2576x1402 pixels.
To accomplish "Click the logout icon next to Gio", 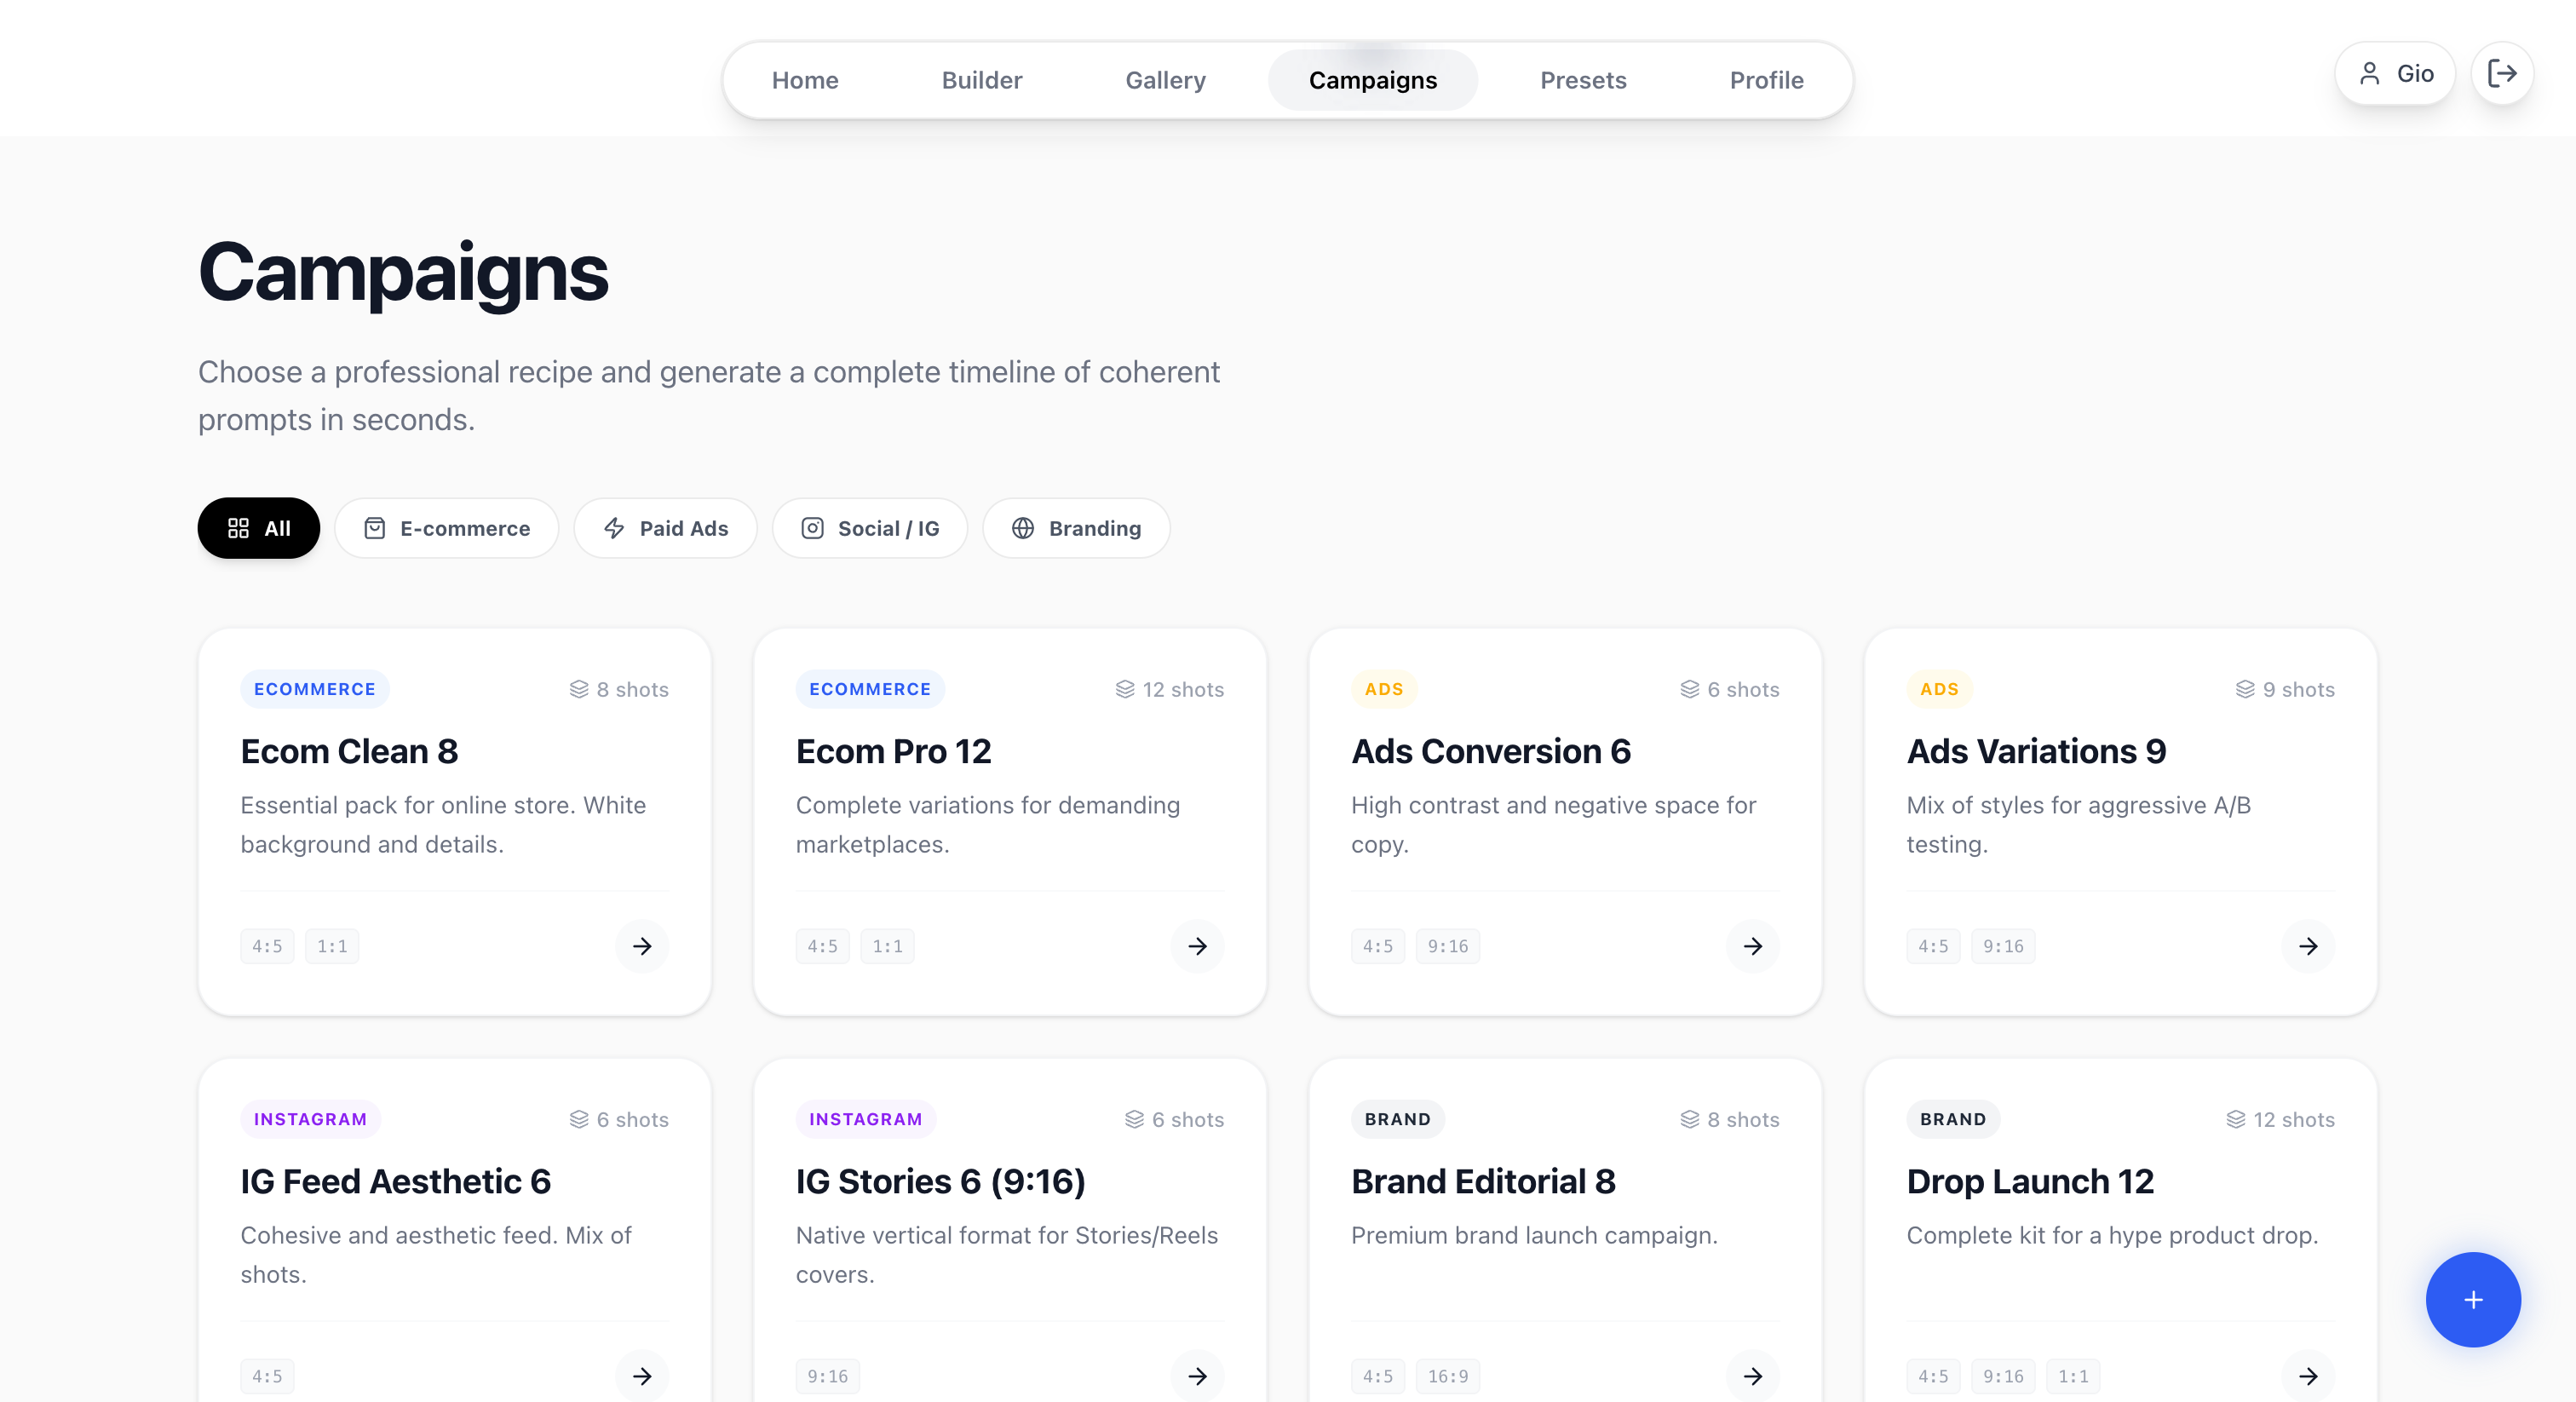I will (2501, 73).
